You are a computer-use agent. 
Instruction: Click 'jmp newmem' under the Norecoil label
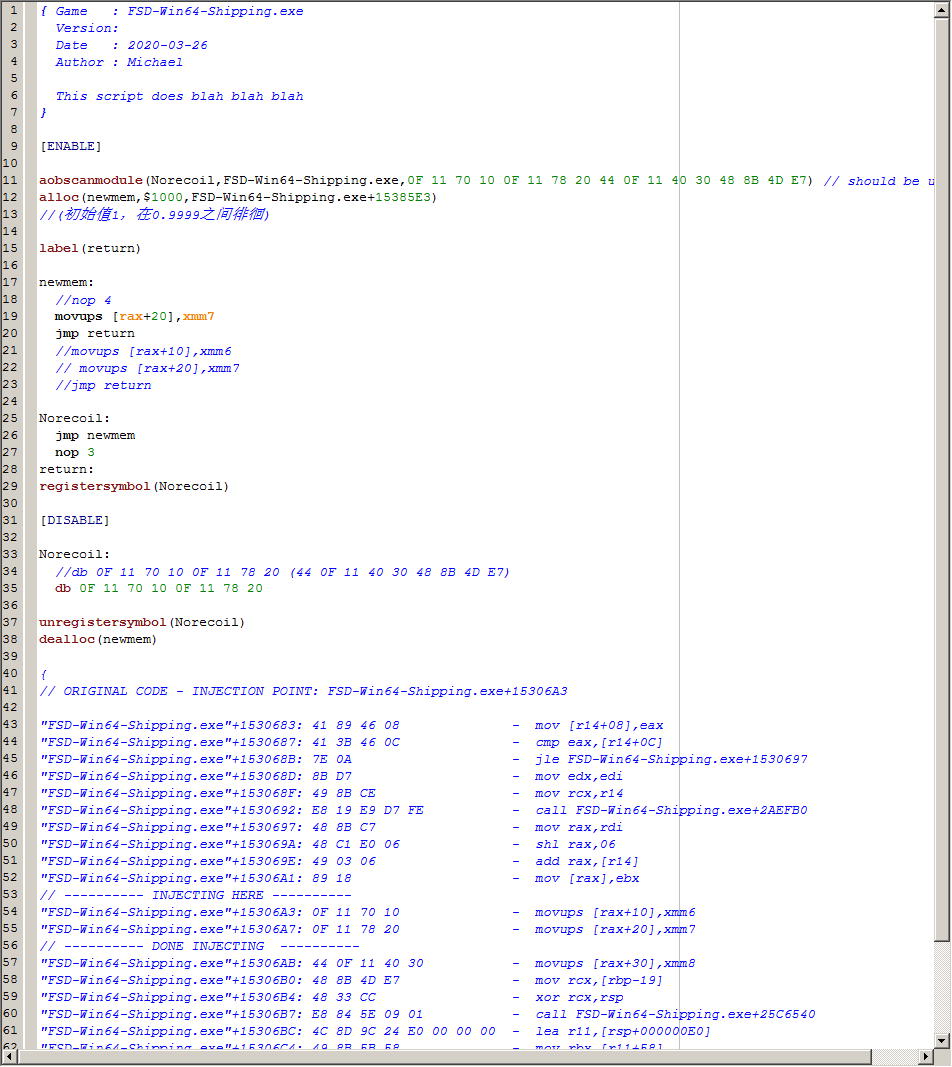coord(95,435)
